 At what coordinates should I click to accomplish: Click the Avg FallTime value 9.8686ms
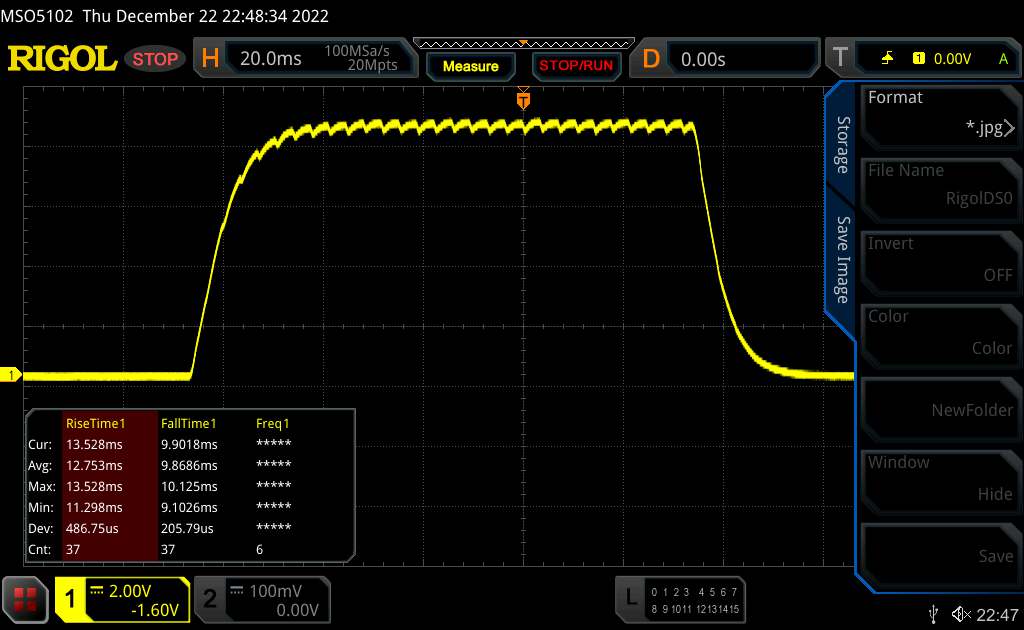click(189, 465)
